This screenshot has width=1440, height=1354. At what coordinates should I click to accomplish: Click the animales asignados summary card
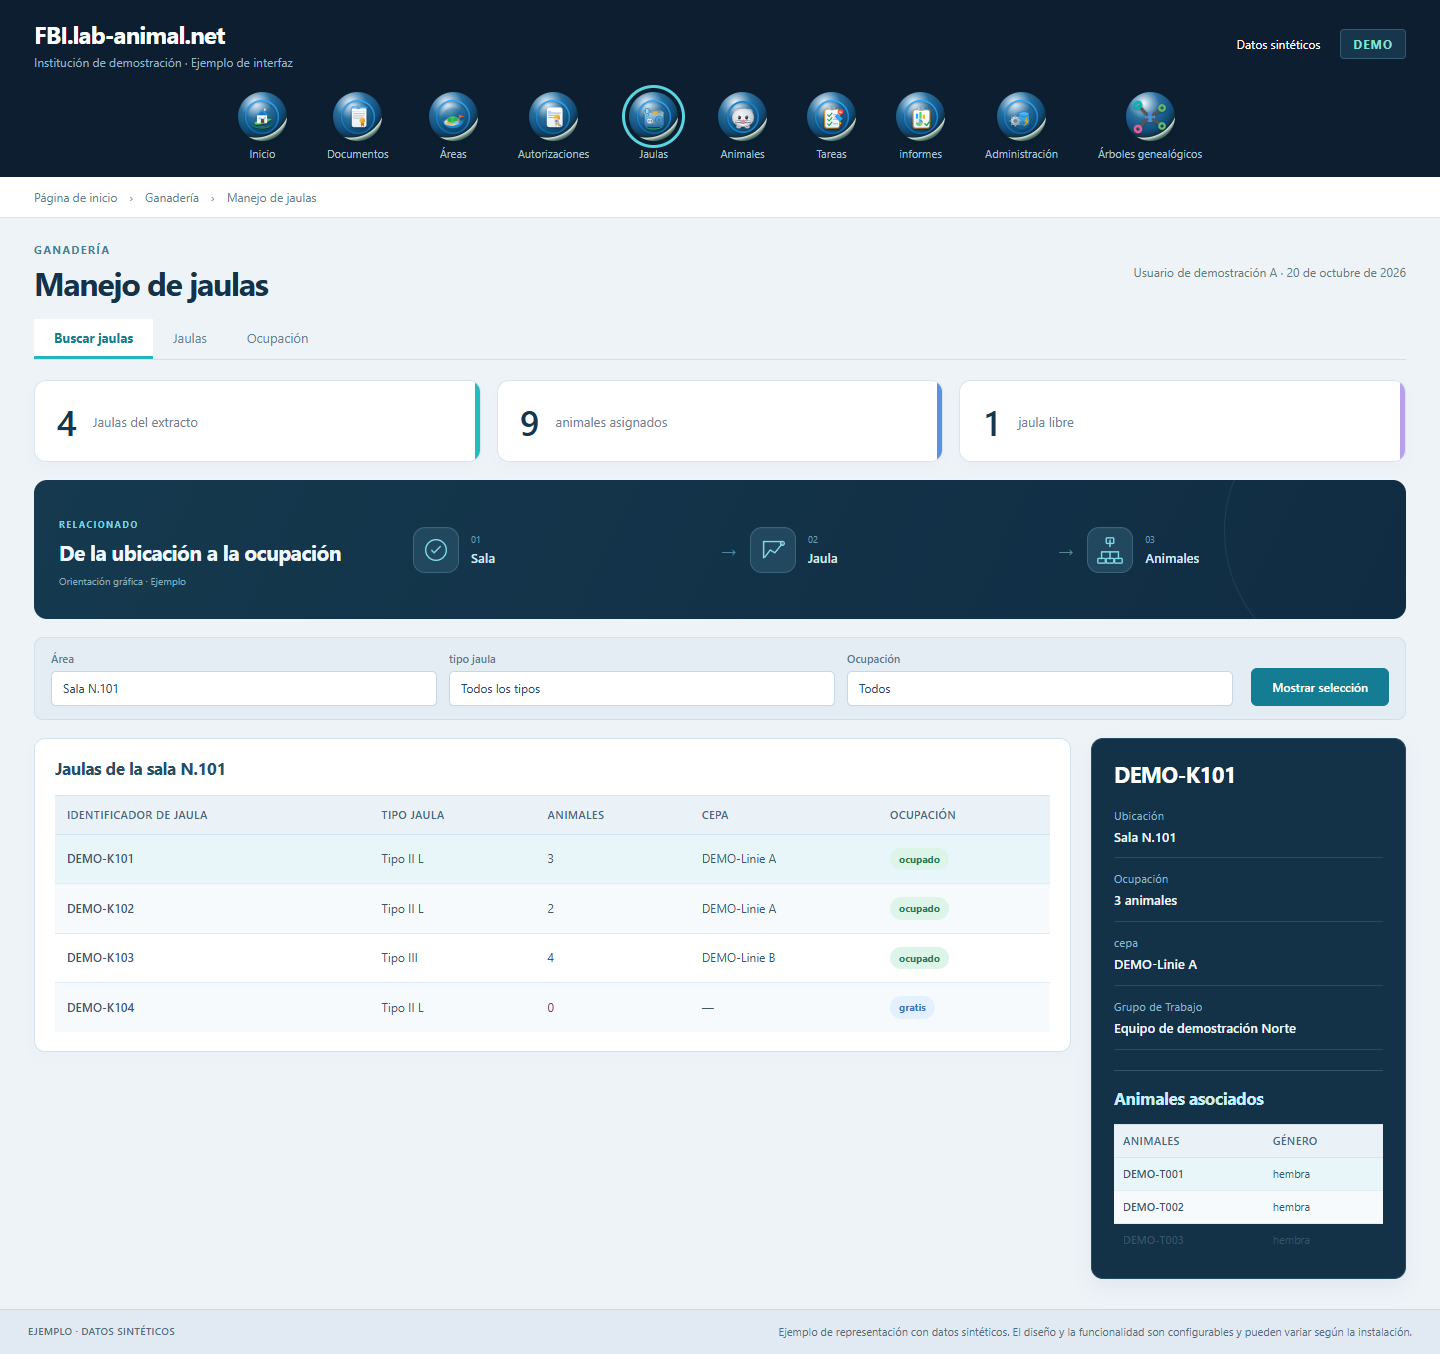coord(720,421)
